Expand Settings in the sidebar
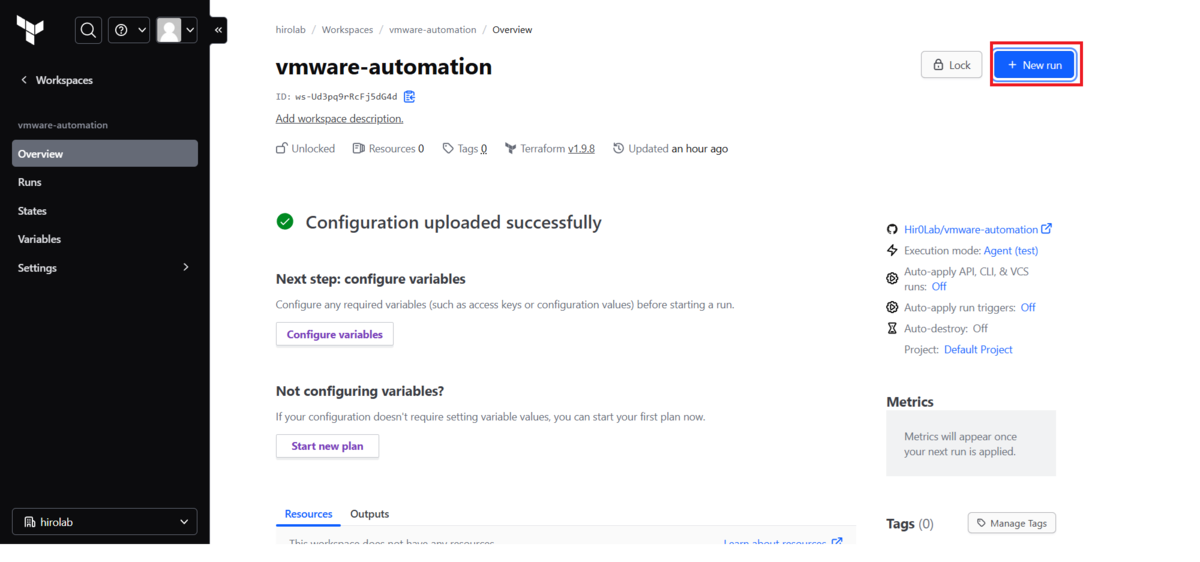Screen dimensions: 1200x562 coord(105,268)
